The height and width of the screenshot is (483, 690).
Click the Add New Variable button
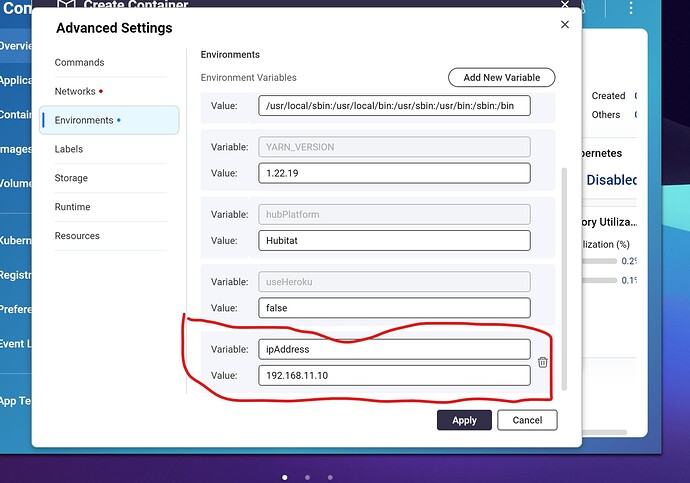click(x=501, y=77)
